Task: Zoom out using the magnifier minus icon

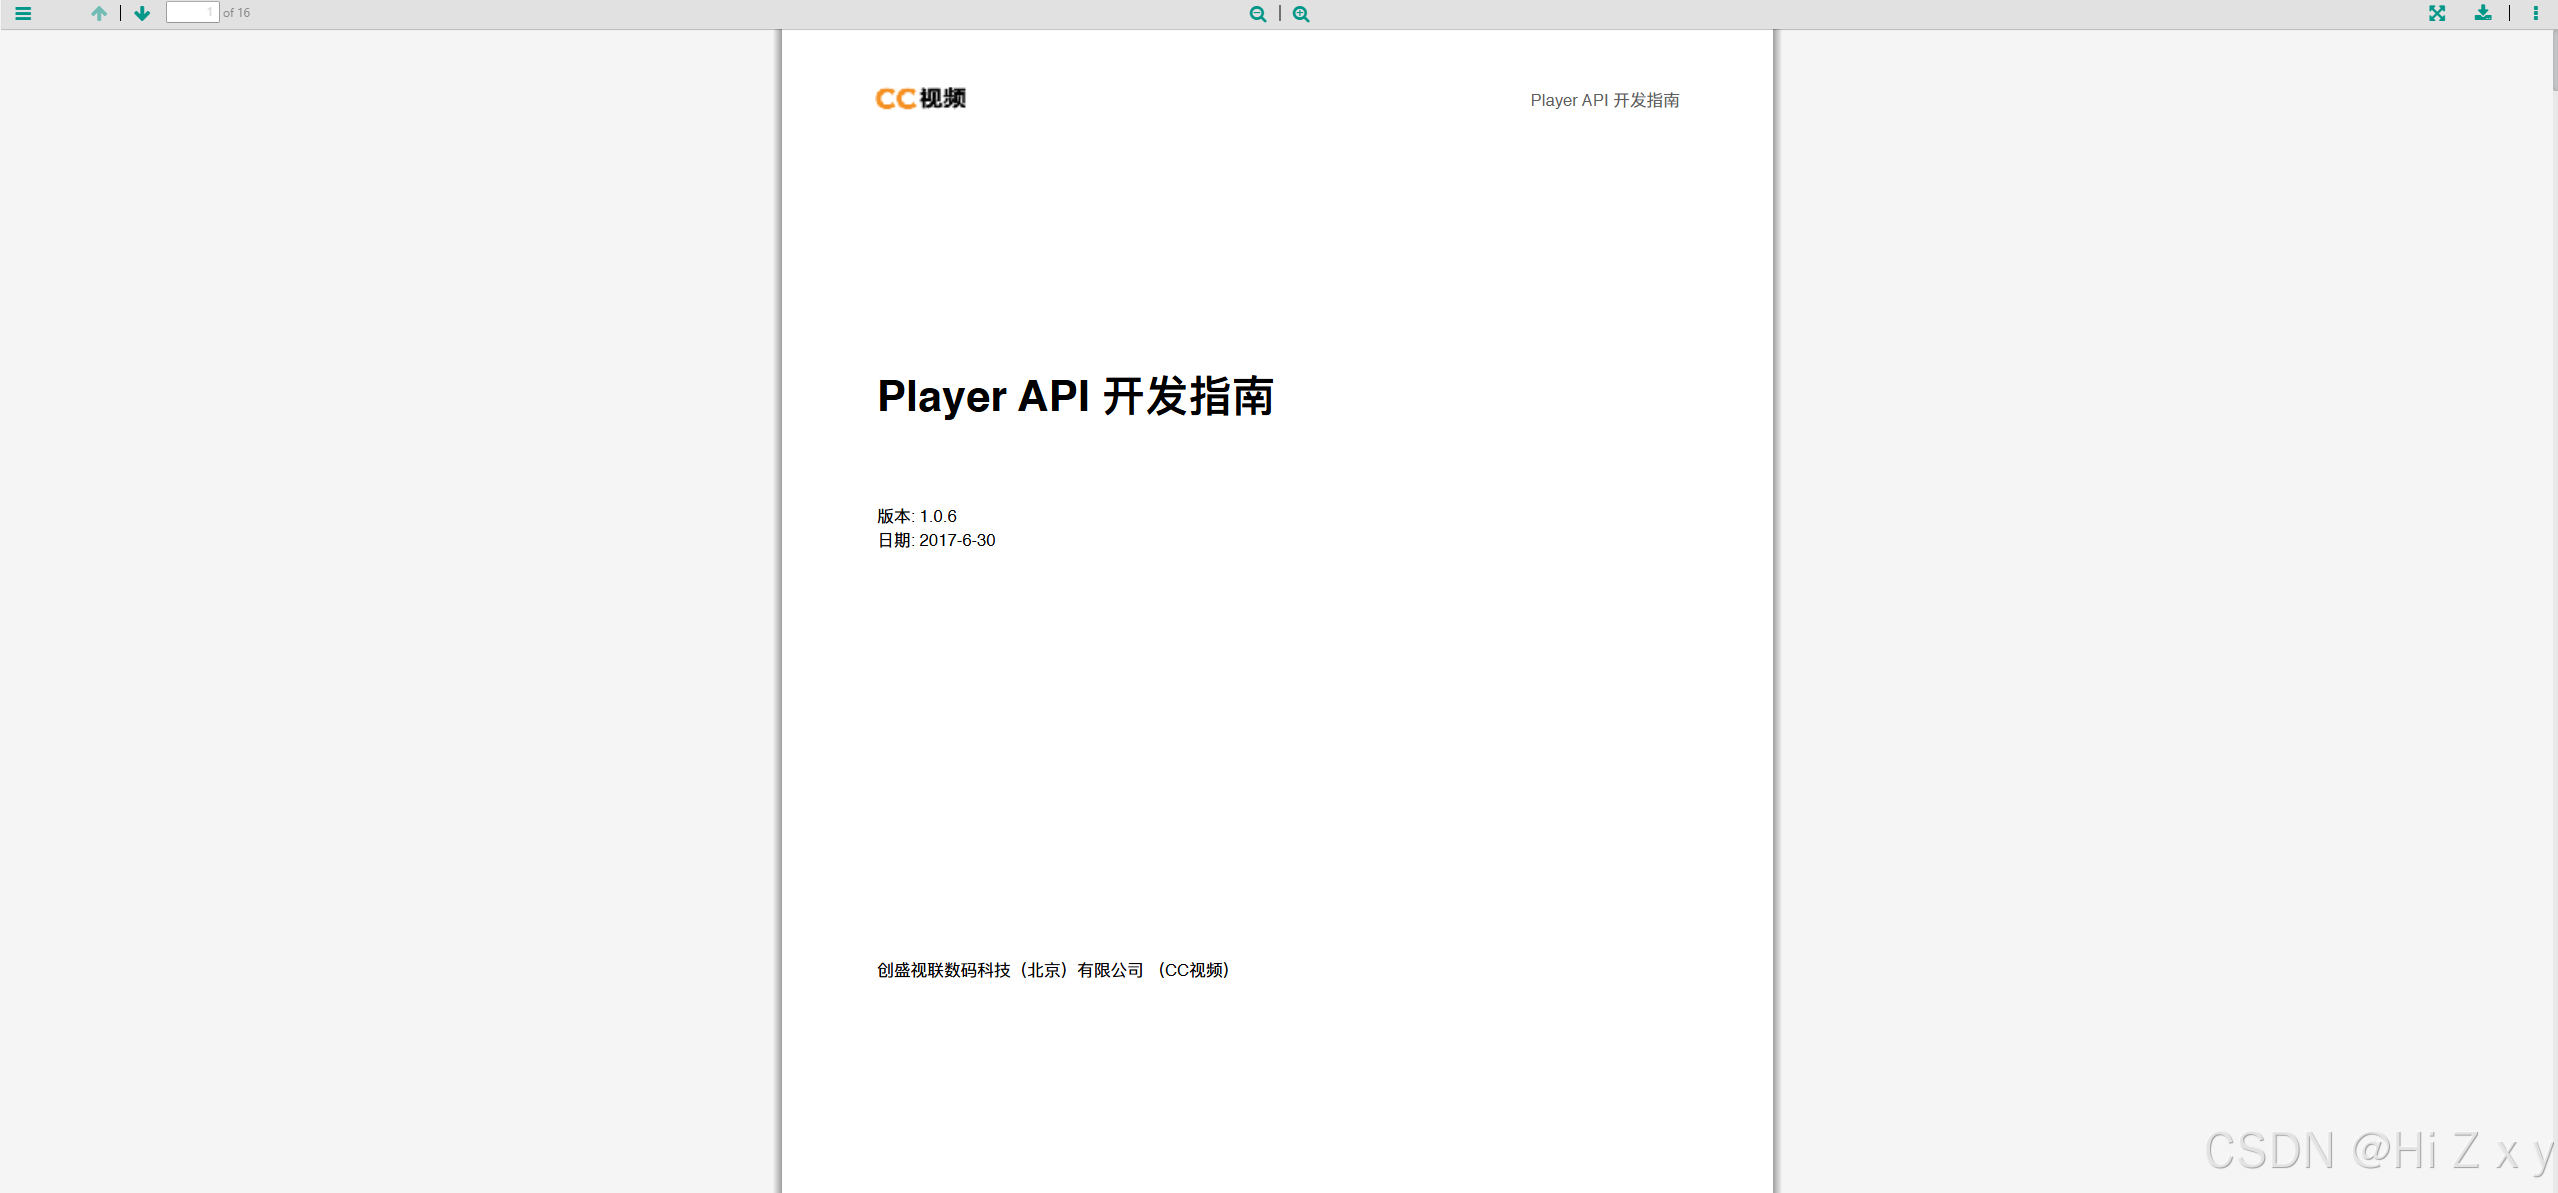Action: coord(1257,14)
